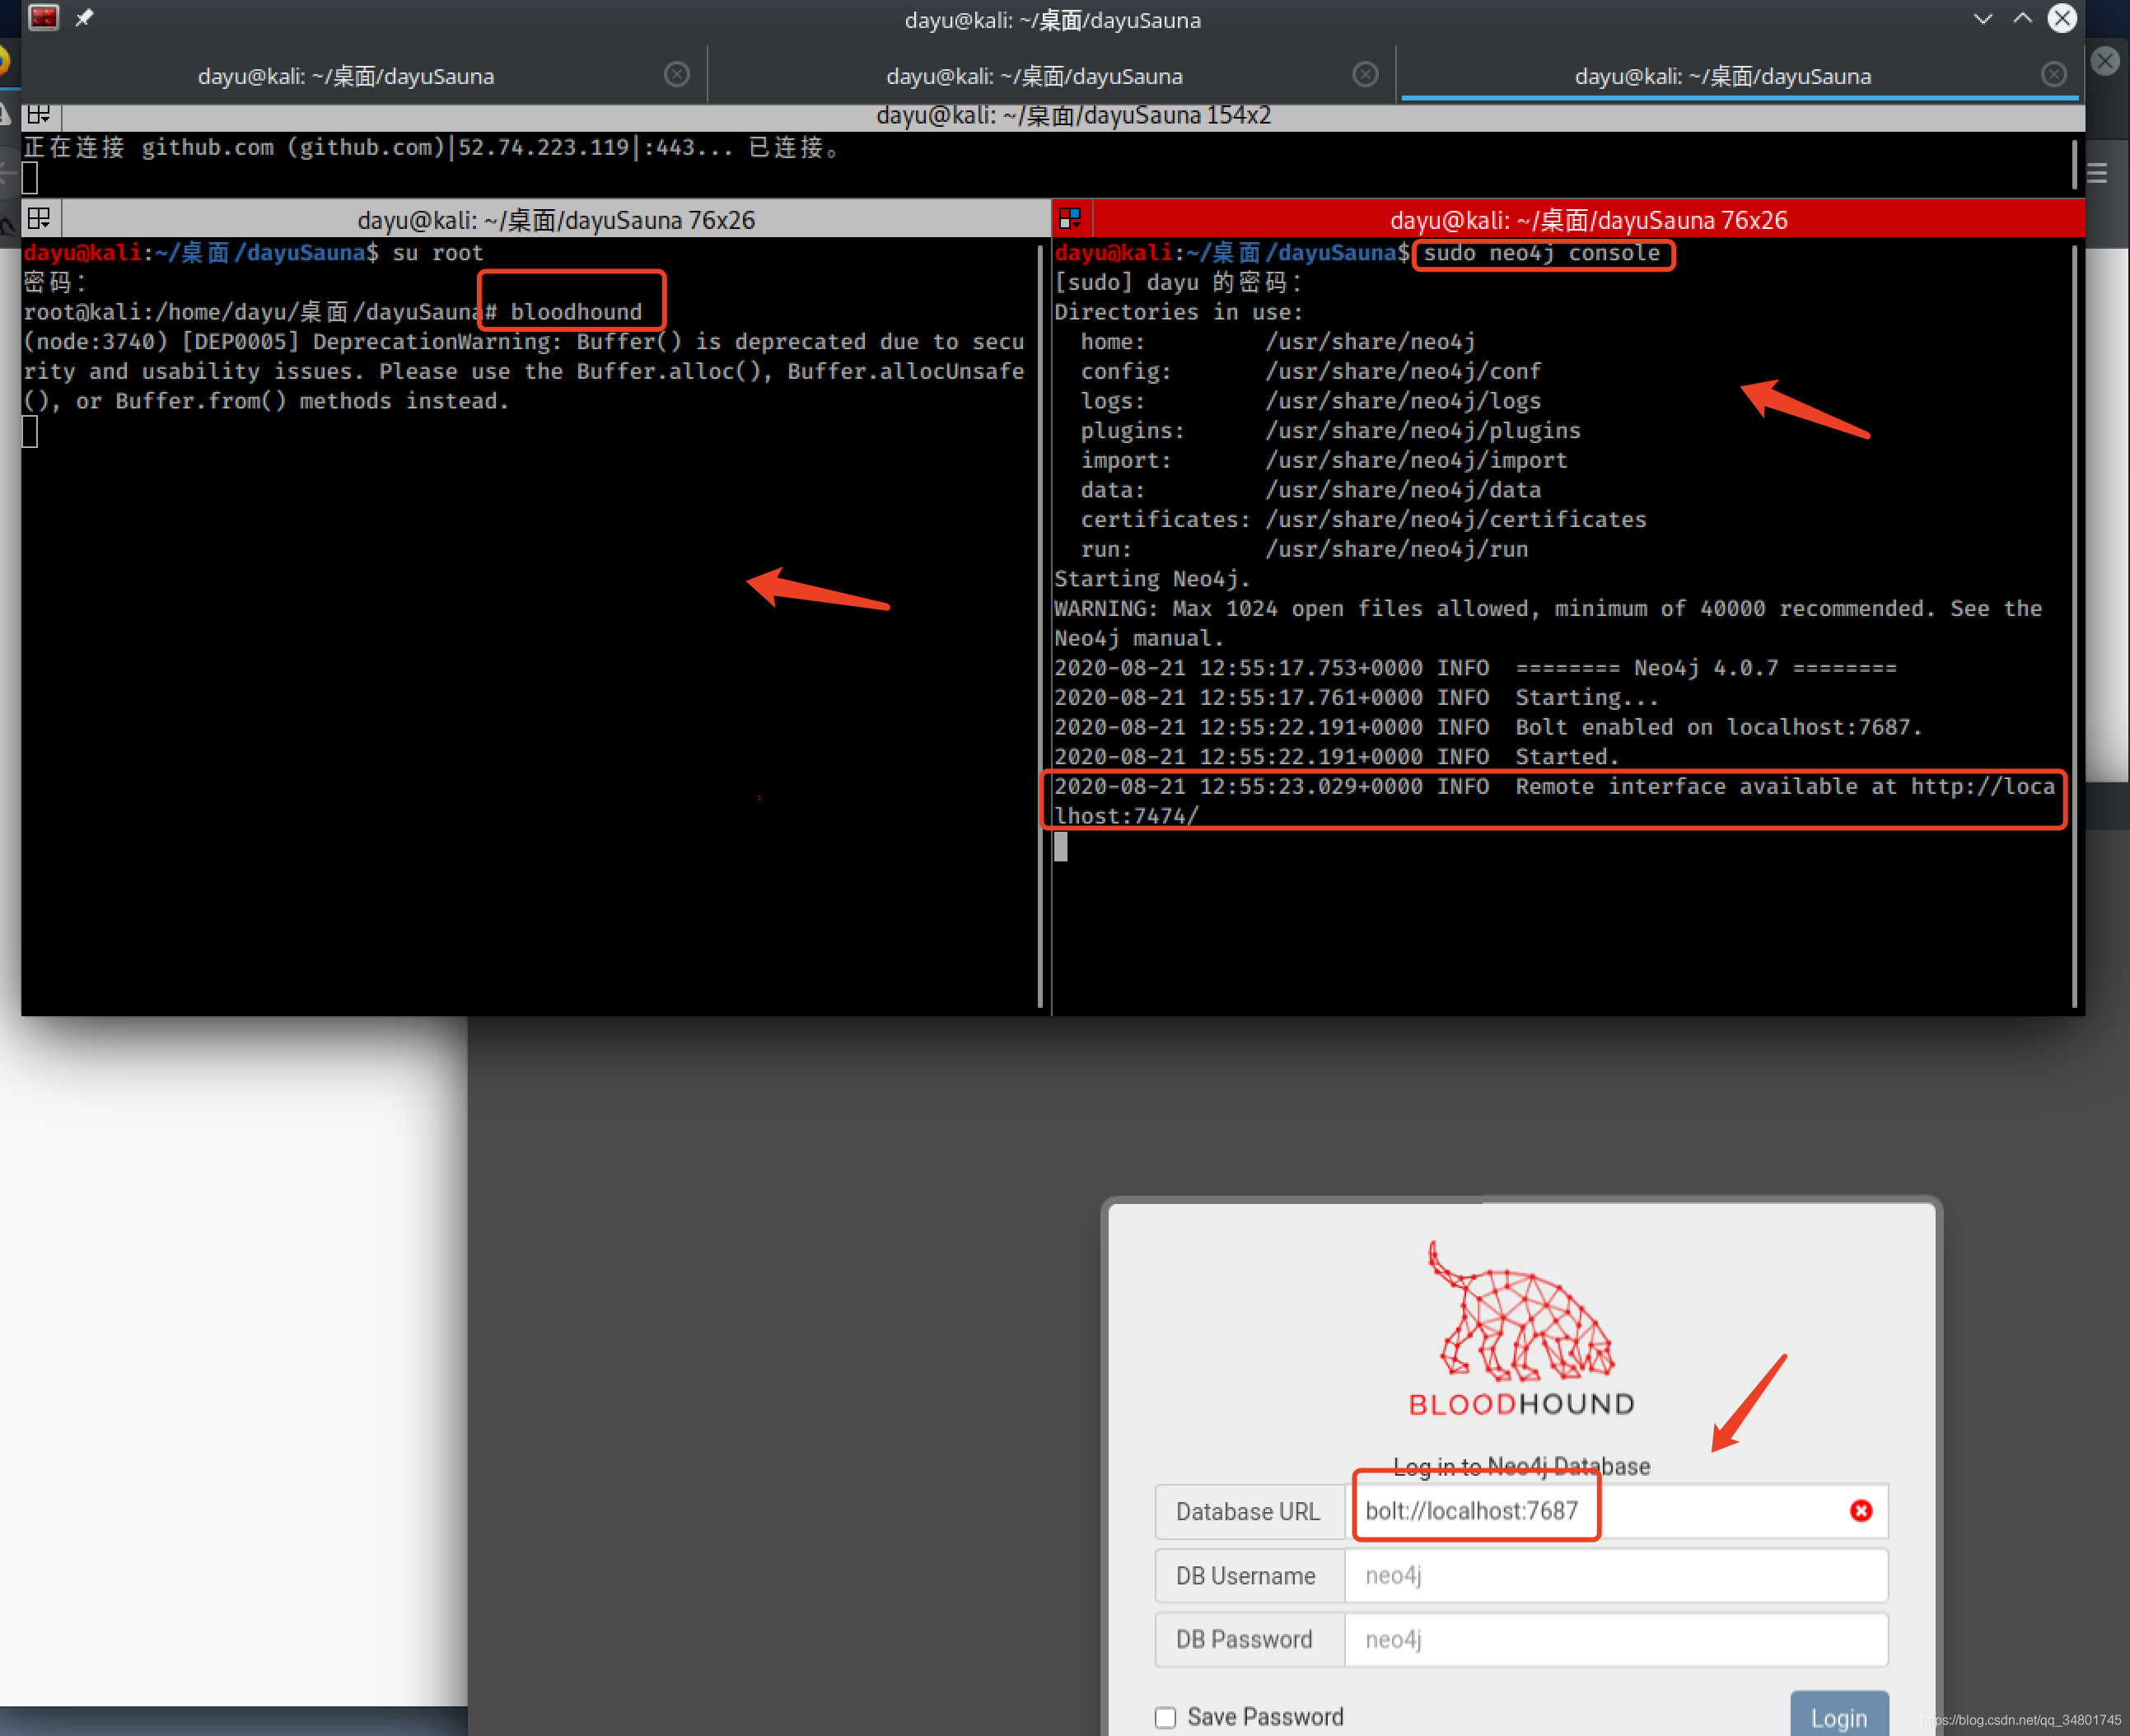Click the scrollbar of the top terminal pane
Screen dimensions: 2130x1736
point(2075,164)
